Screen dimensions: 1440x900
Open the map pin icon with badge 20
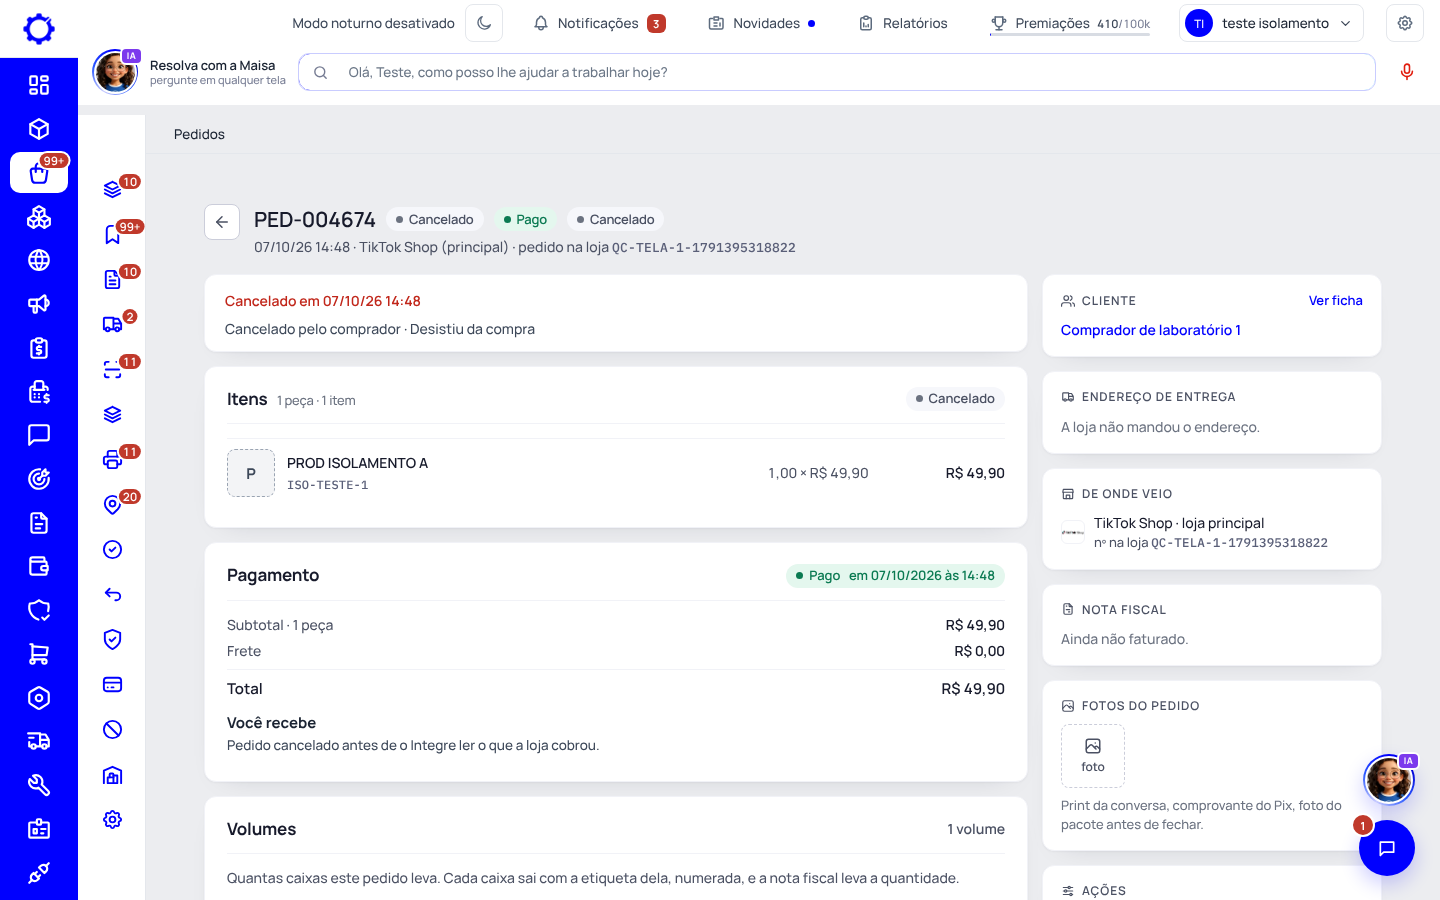113,504
